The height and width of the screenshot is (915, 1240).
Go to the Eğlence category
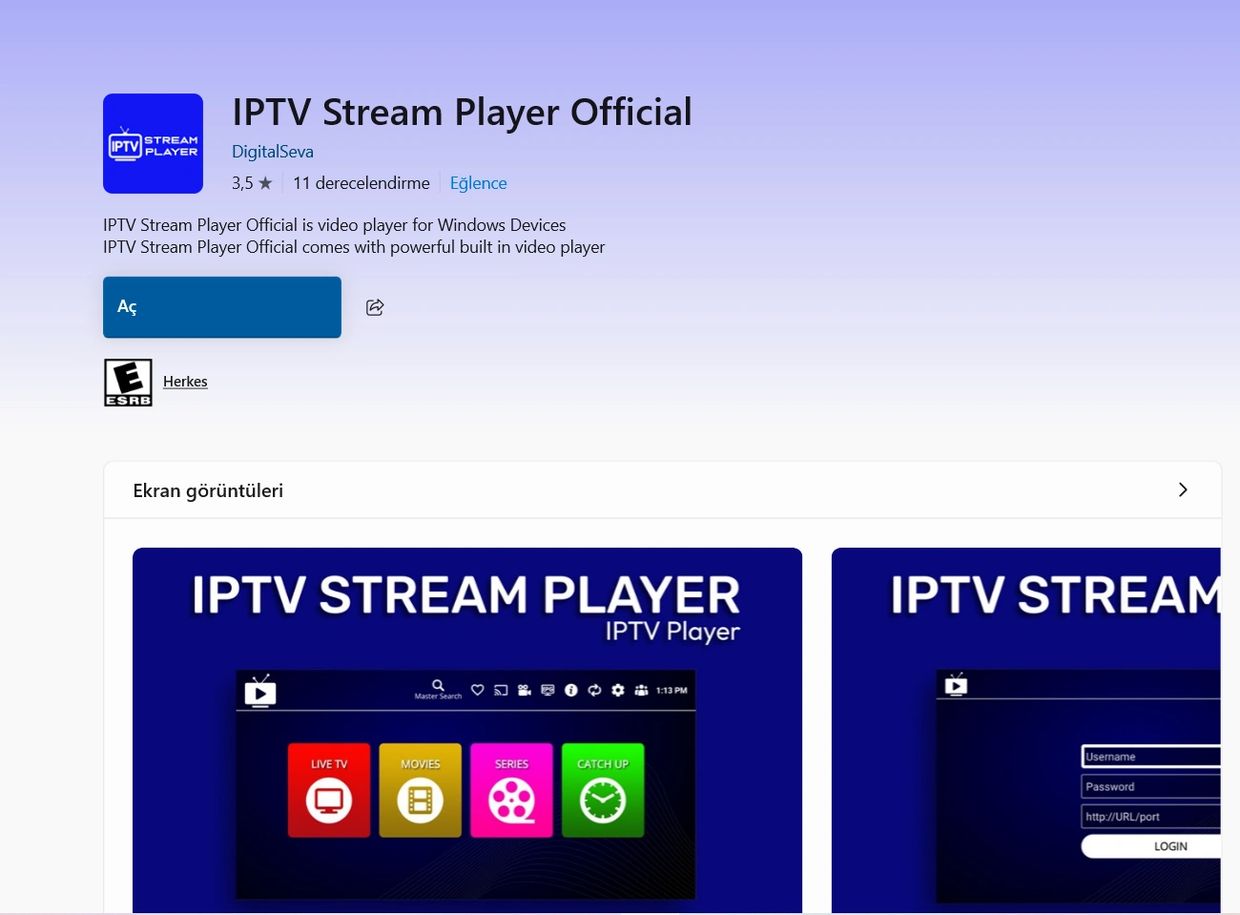pyautogui.click(x=478, y=183)
